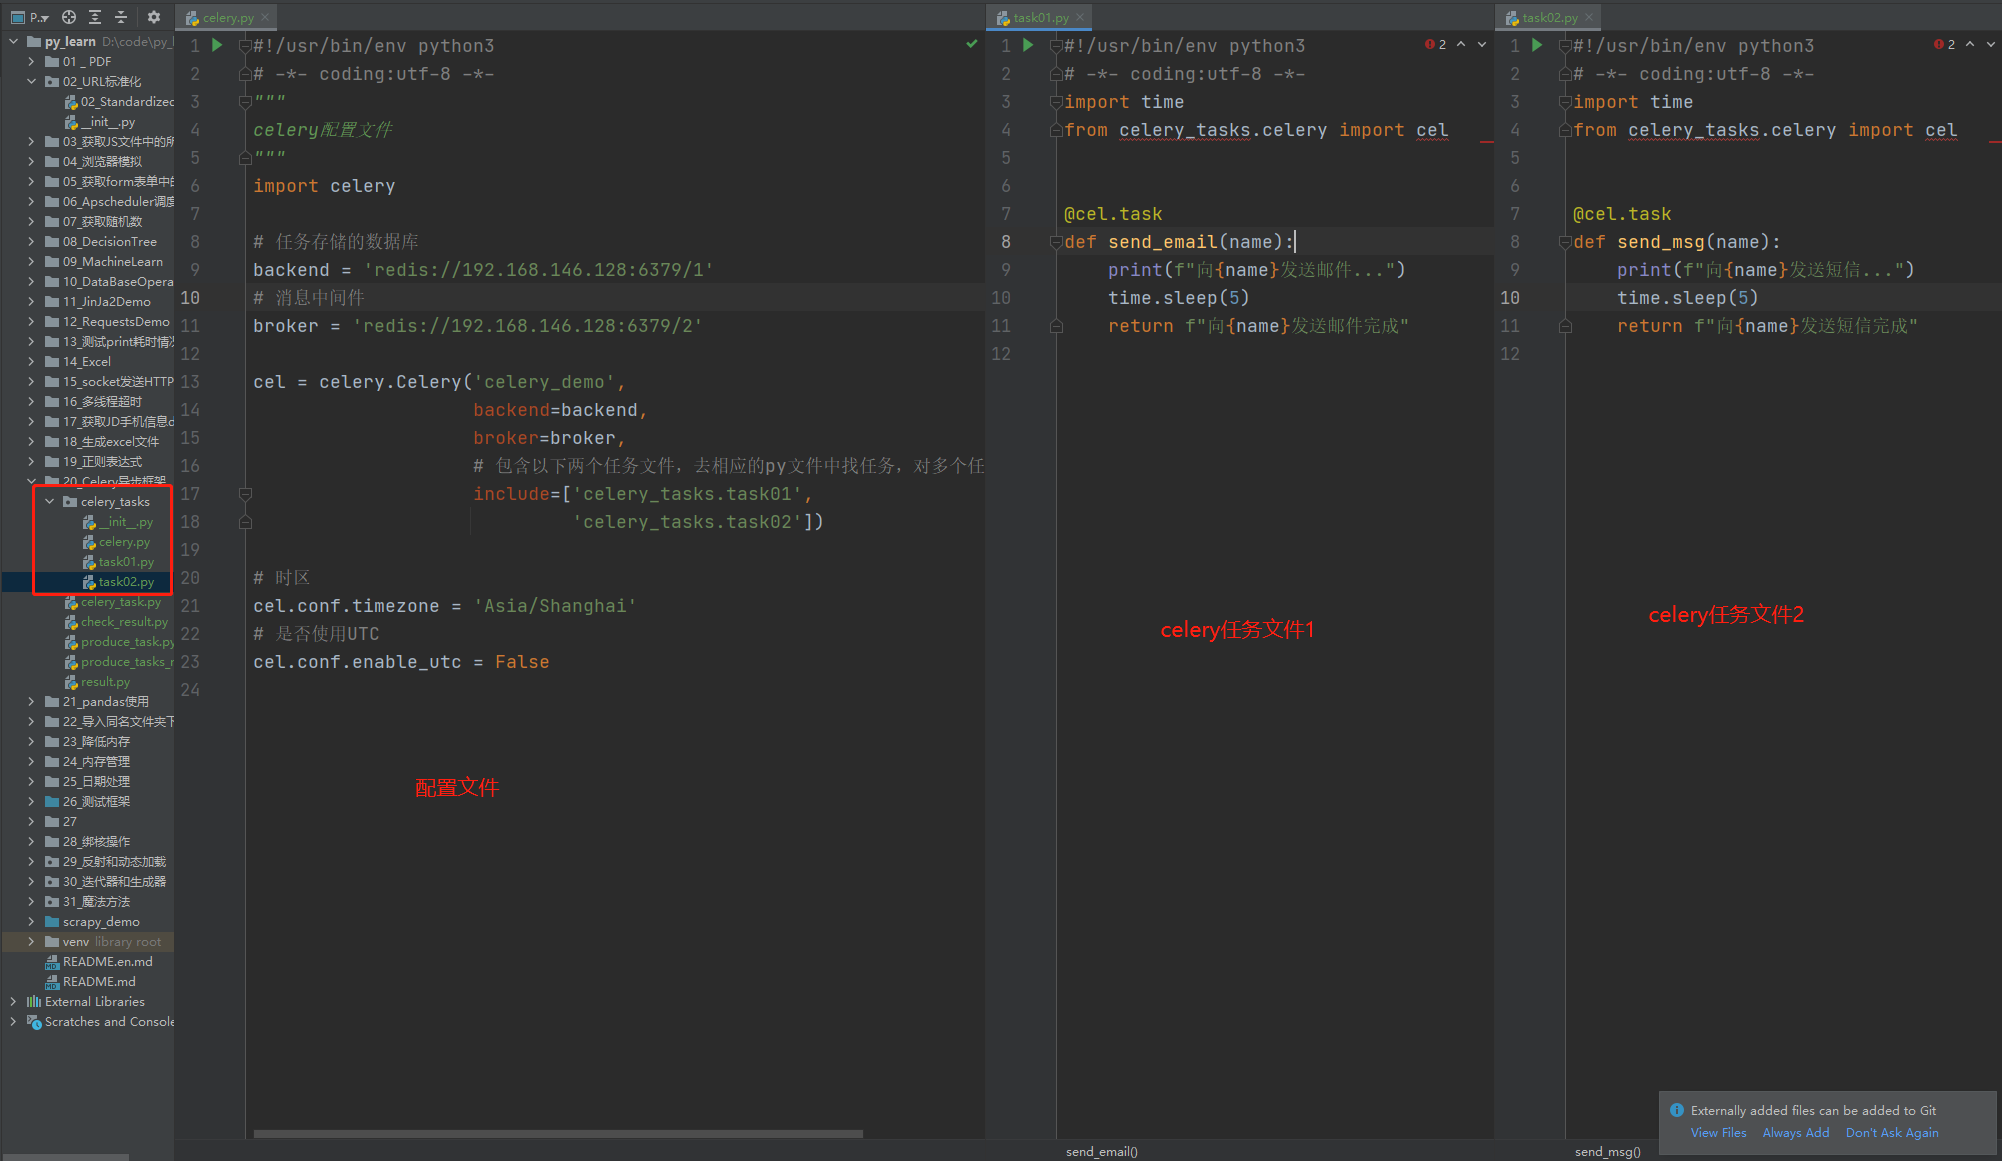2002x1161 pixels.
Task: Go to previous highlighted error in task01.py
Action: click(x=1461, y=44)
